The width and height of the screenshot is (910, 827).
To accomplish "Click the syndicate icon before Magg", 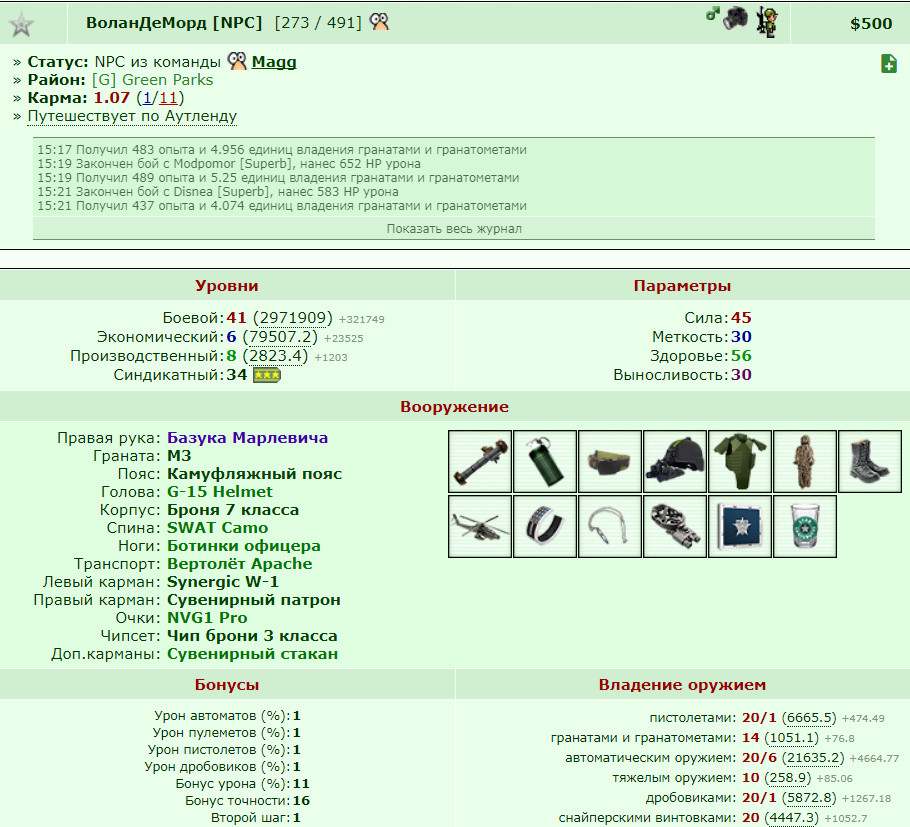I will click(237, 61).
